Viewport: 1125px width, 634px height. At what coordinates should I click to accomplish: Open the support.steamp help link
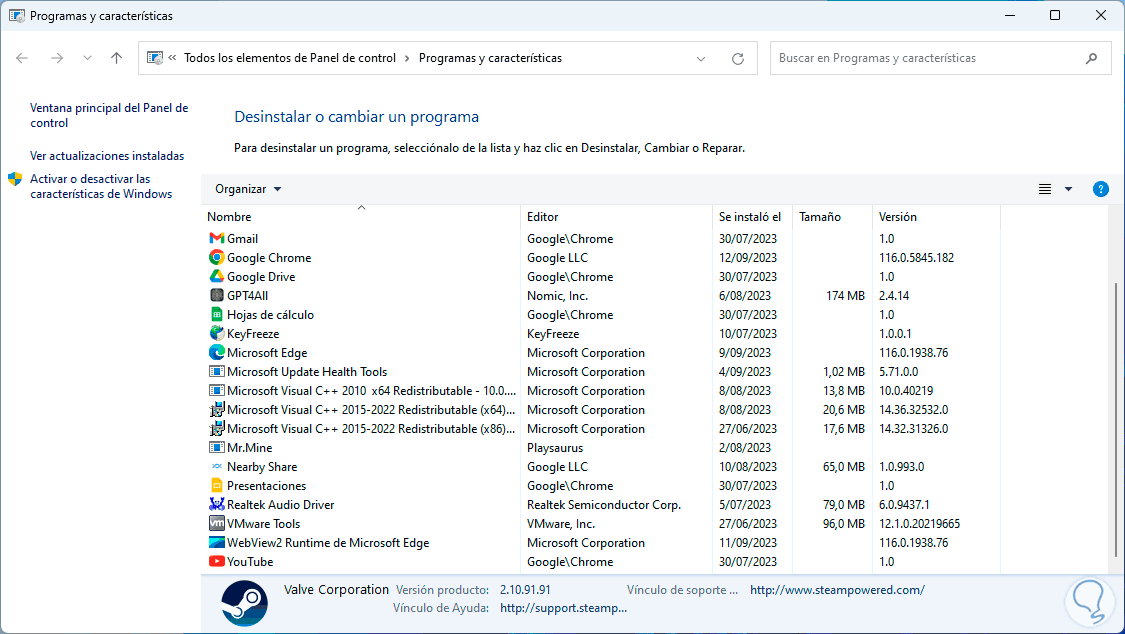pyautogui.click(x=563, y=608)
